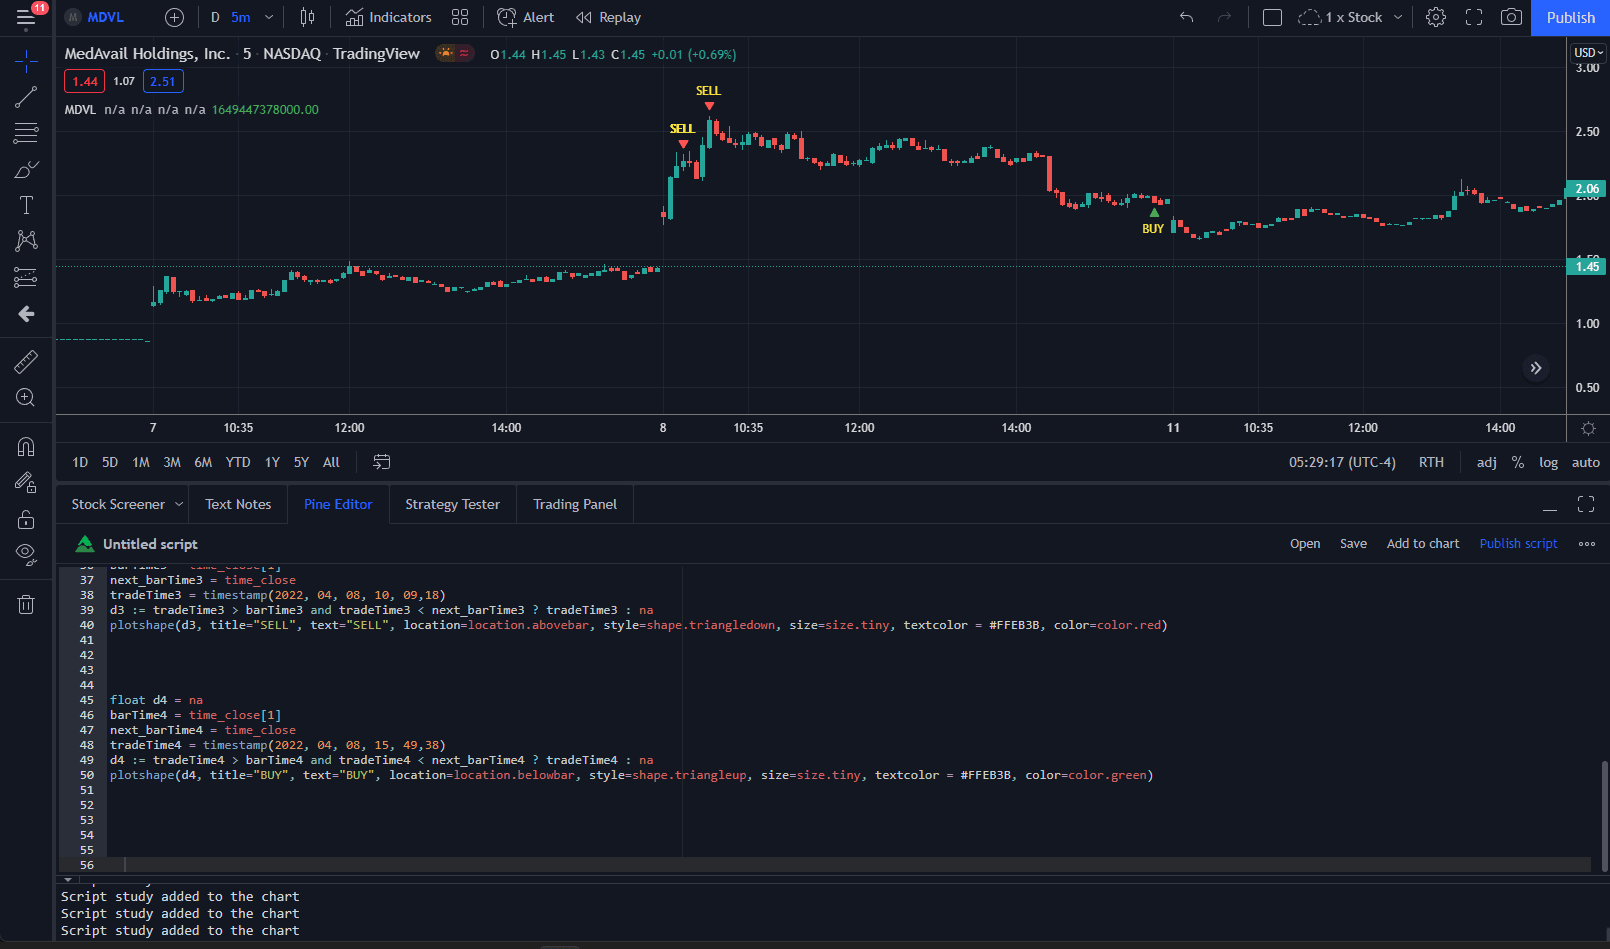Image resolution: width=1610 pixels, height=949 pixels.
Task: Set chart range to 1D
Action: [80, 463]
